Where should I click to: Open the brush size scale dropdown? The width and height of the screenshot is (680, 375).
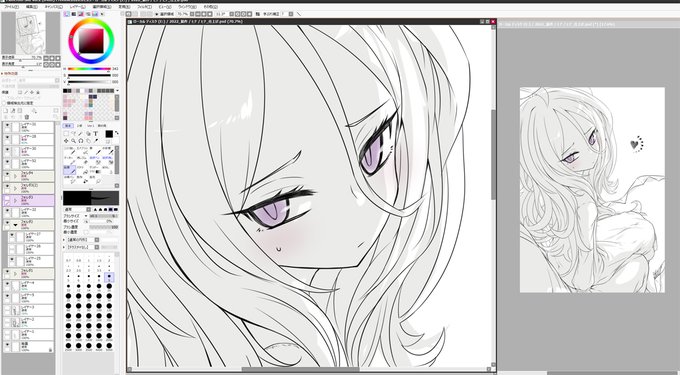coord(86,216)
